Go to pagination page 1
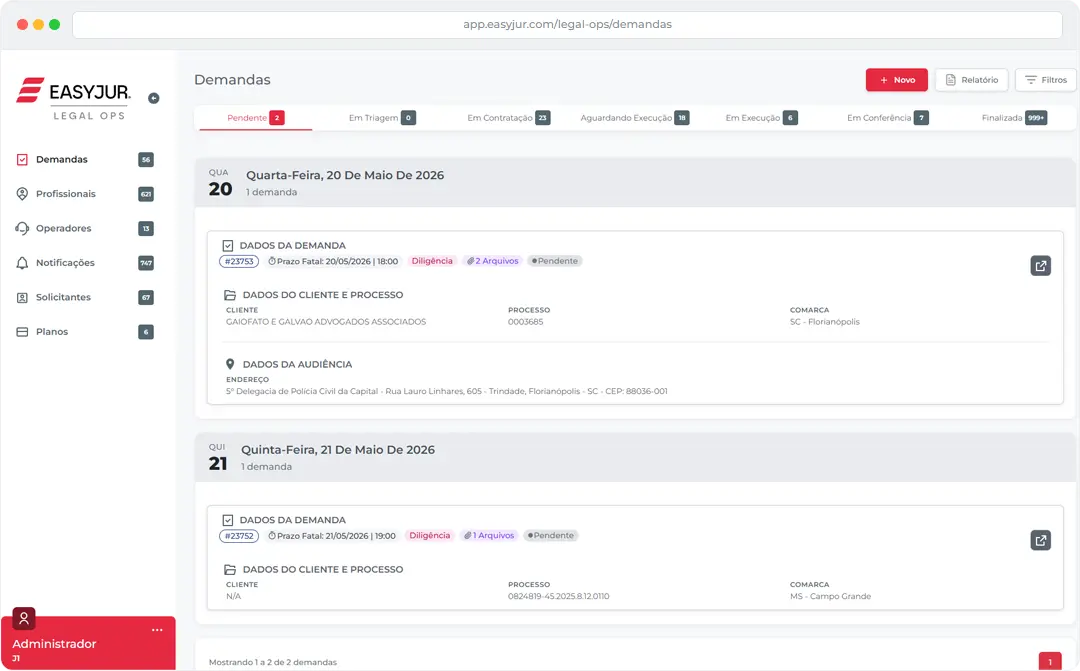The height and width of the screenshot is (671, 1080). (x=1050, y=661)
